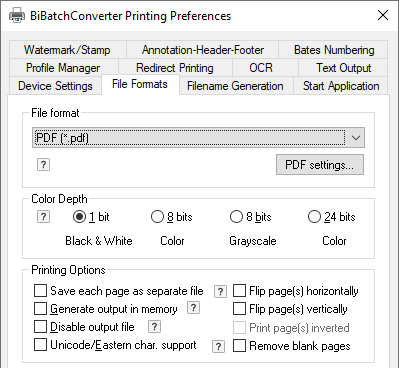The image size is (399, 368).
Task: Open help for Save each page as separate file
Action: (220, 292)
